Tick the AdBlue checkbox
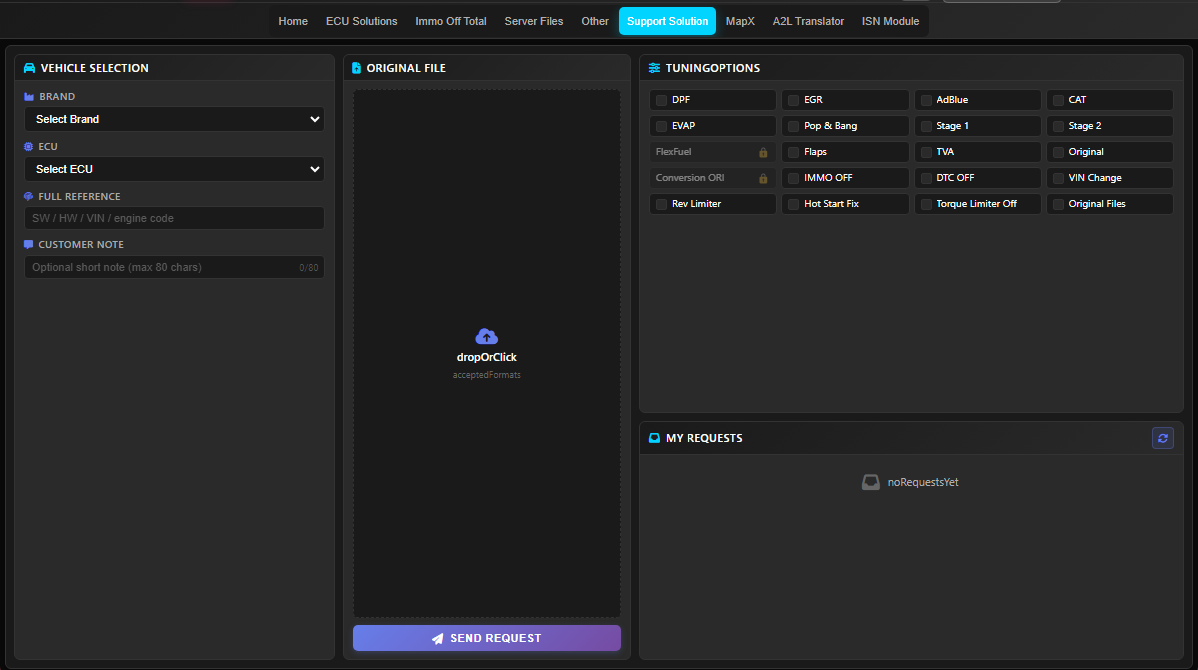 click(x=926, y=100)
